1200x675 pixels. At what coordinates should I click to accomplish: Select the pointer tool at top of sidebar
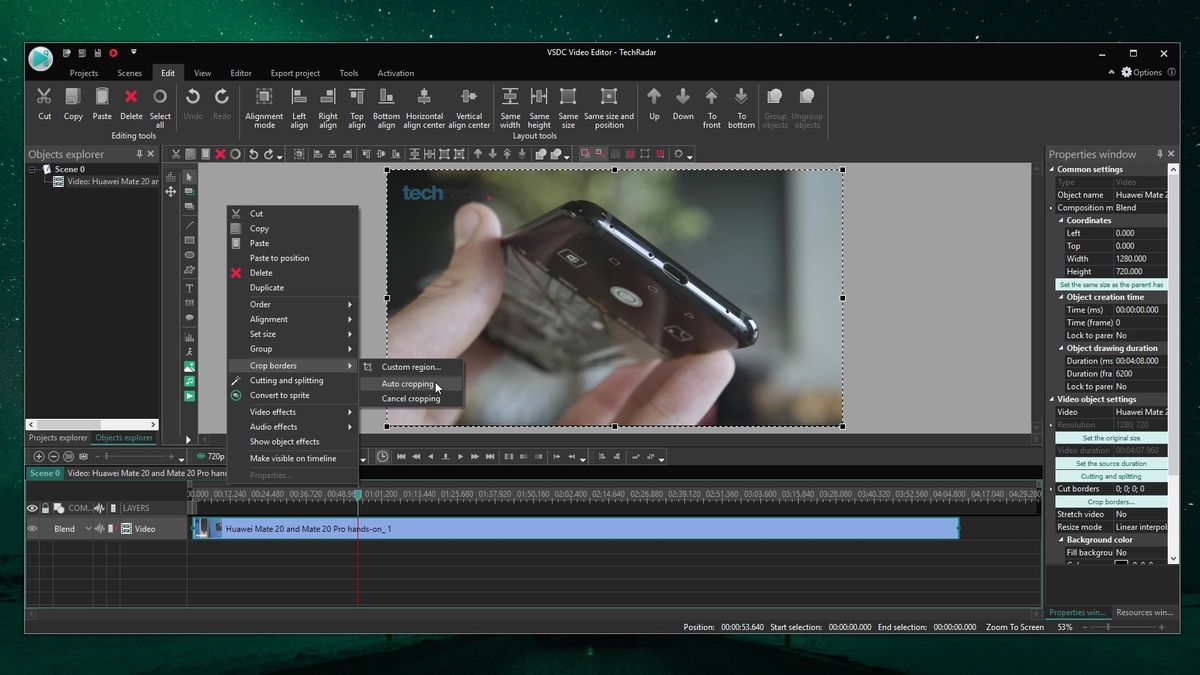pos(190,177)
